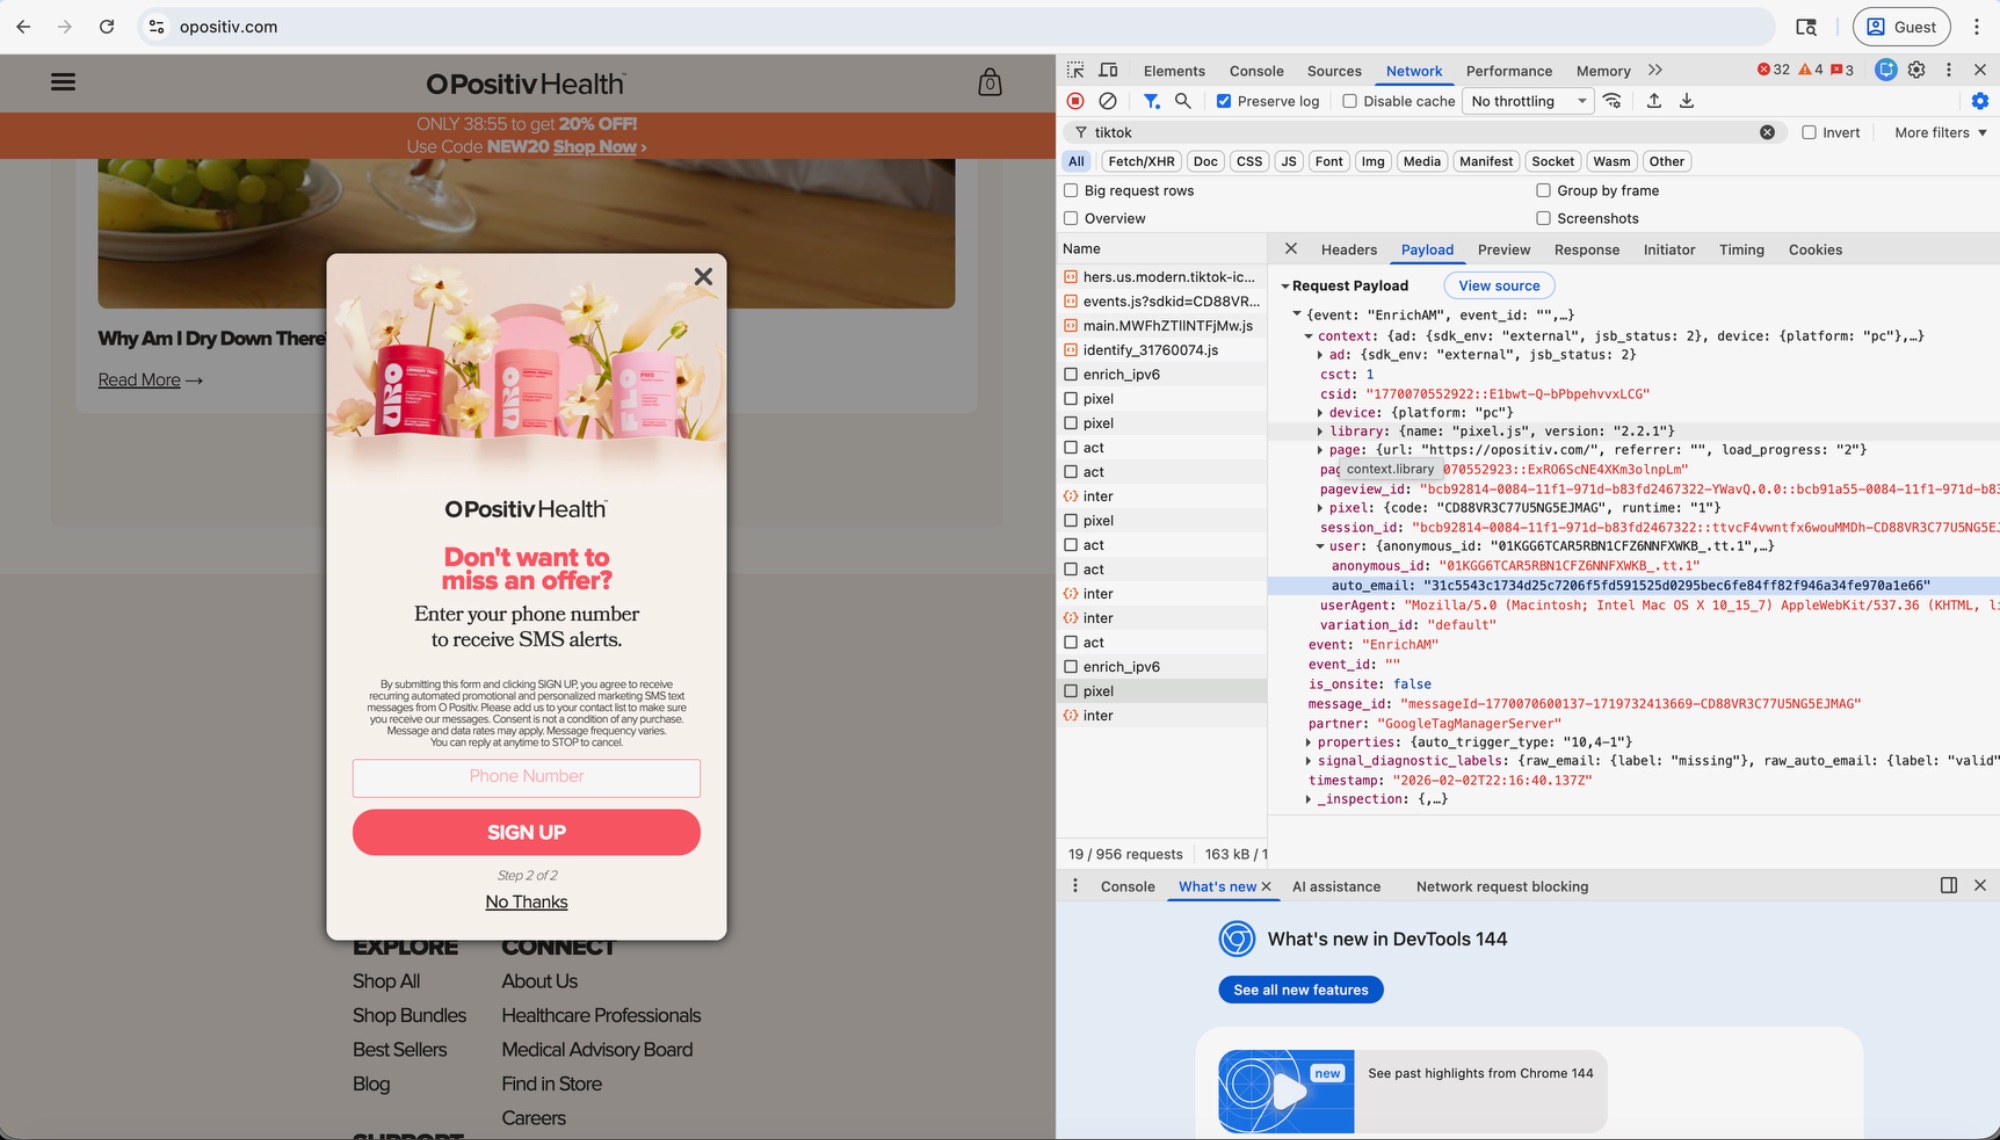Open DevTools settings gear

[x=1917, y=70]
